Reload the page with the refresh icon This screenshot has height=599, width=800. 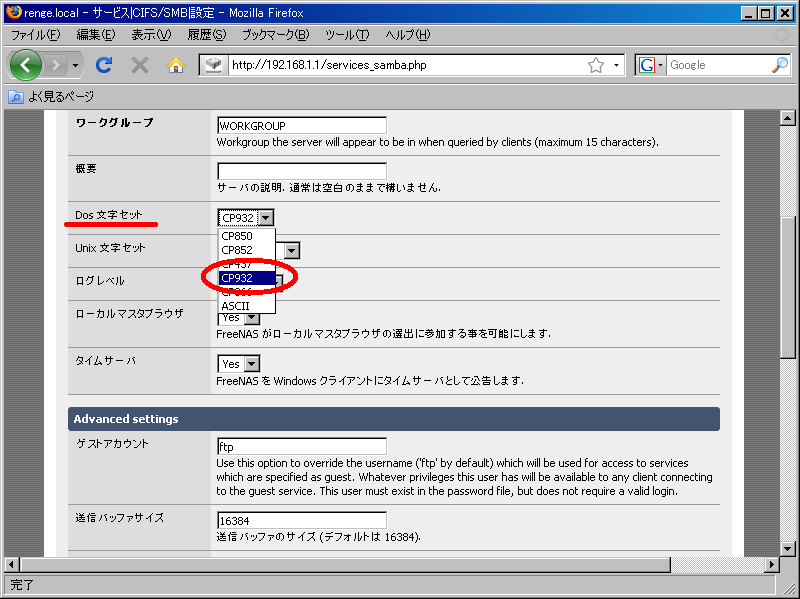(104, 65)
